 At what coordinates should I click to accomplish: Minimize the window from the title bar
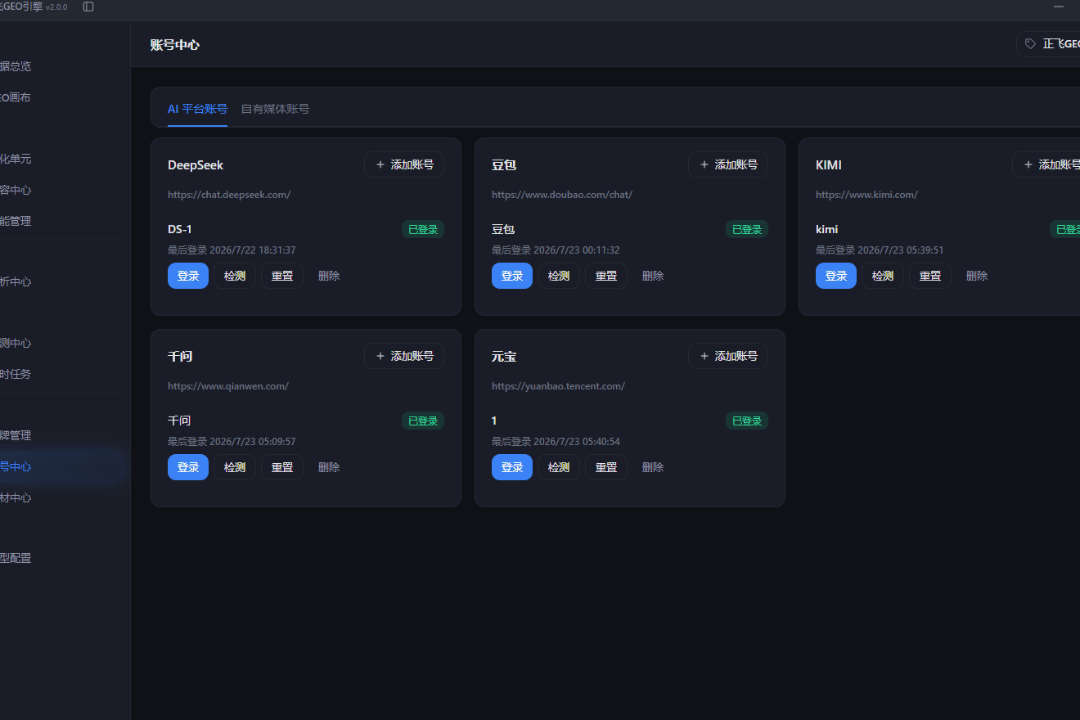click(x=1059, y=7)
